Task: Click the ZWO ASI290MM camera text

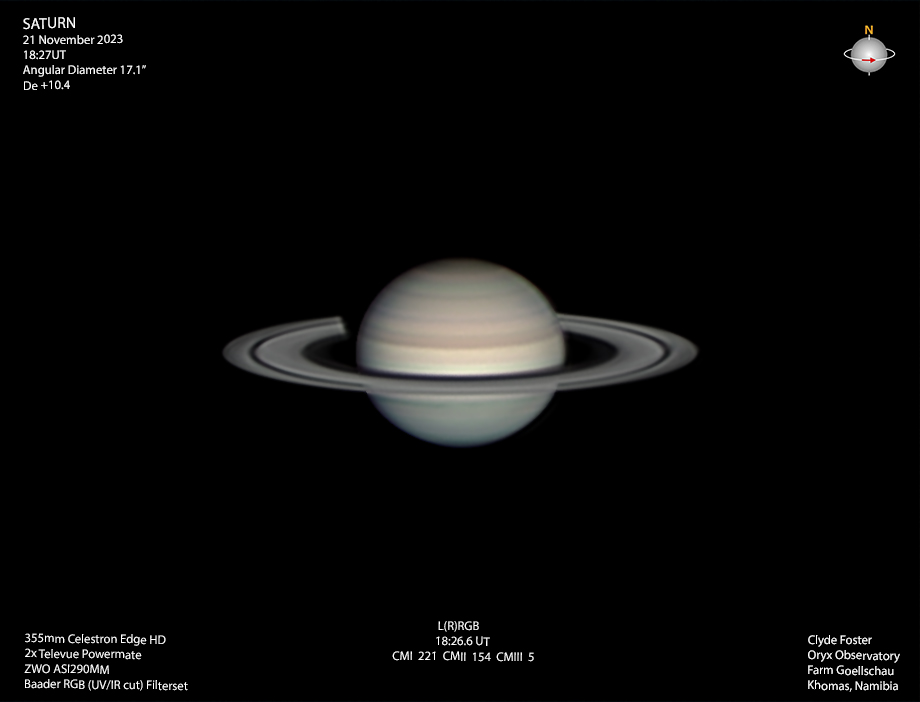Action: click(67, 669)
